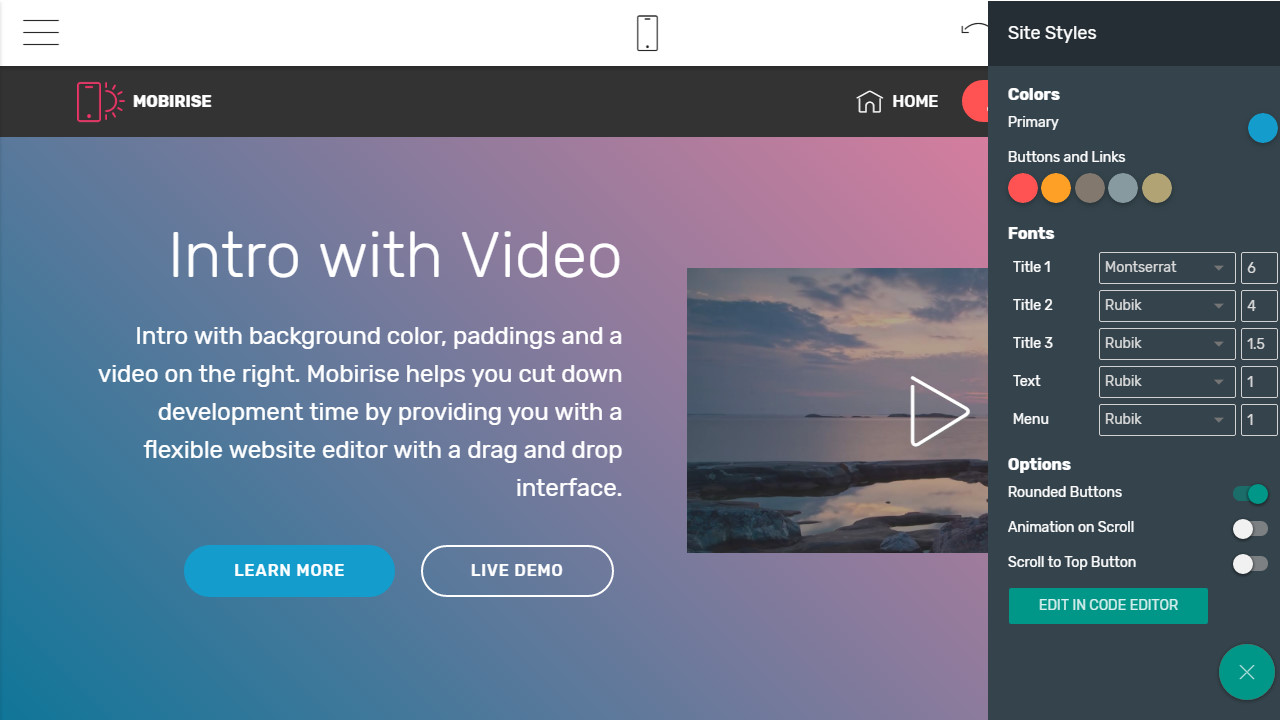Open Title 2 font dropdown

[x=1166, y=306]
